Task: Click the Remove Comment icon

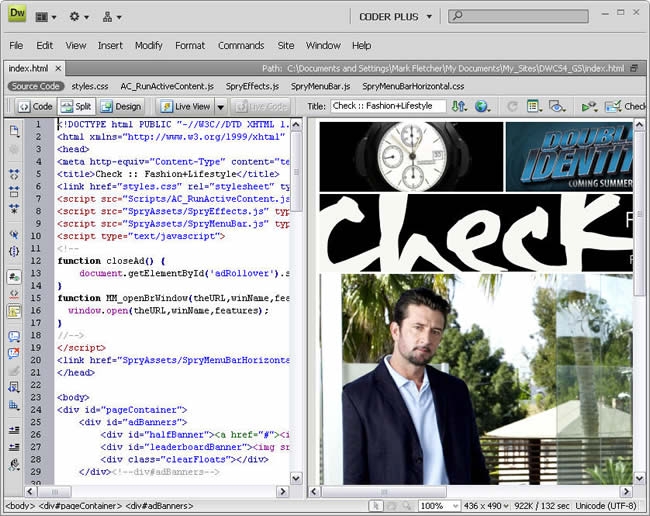Action: [14, 353]
